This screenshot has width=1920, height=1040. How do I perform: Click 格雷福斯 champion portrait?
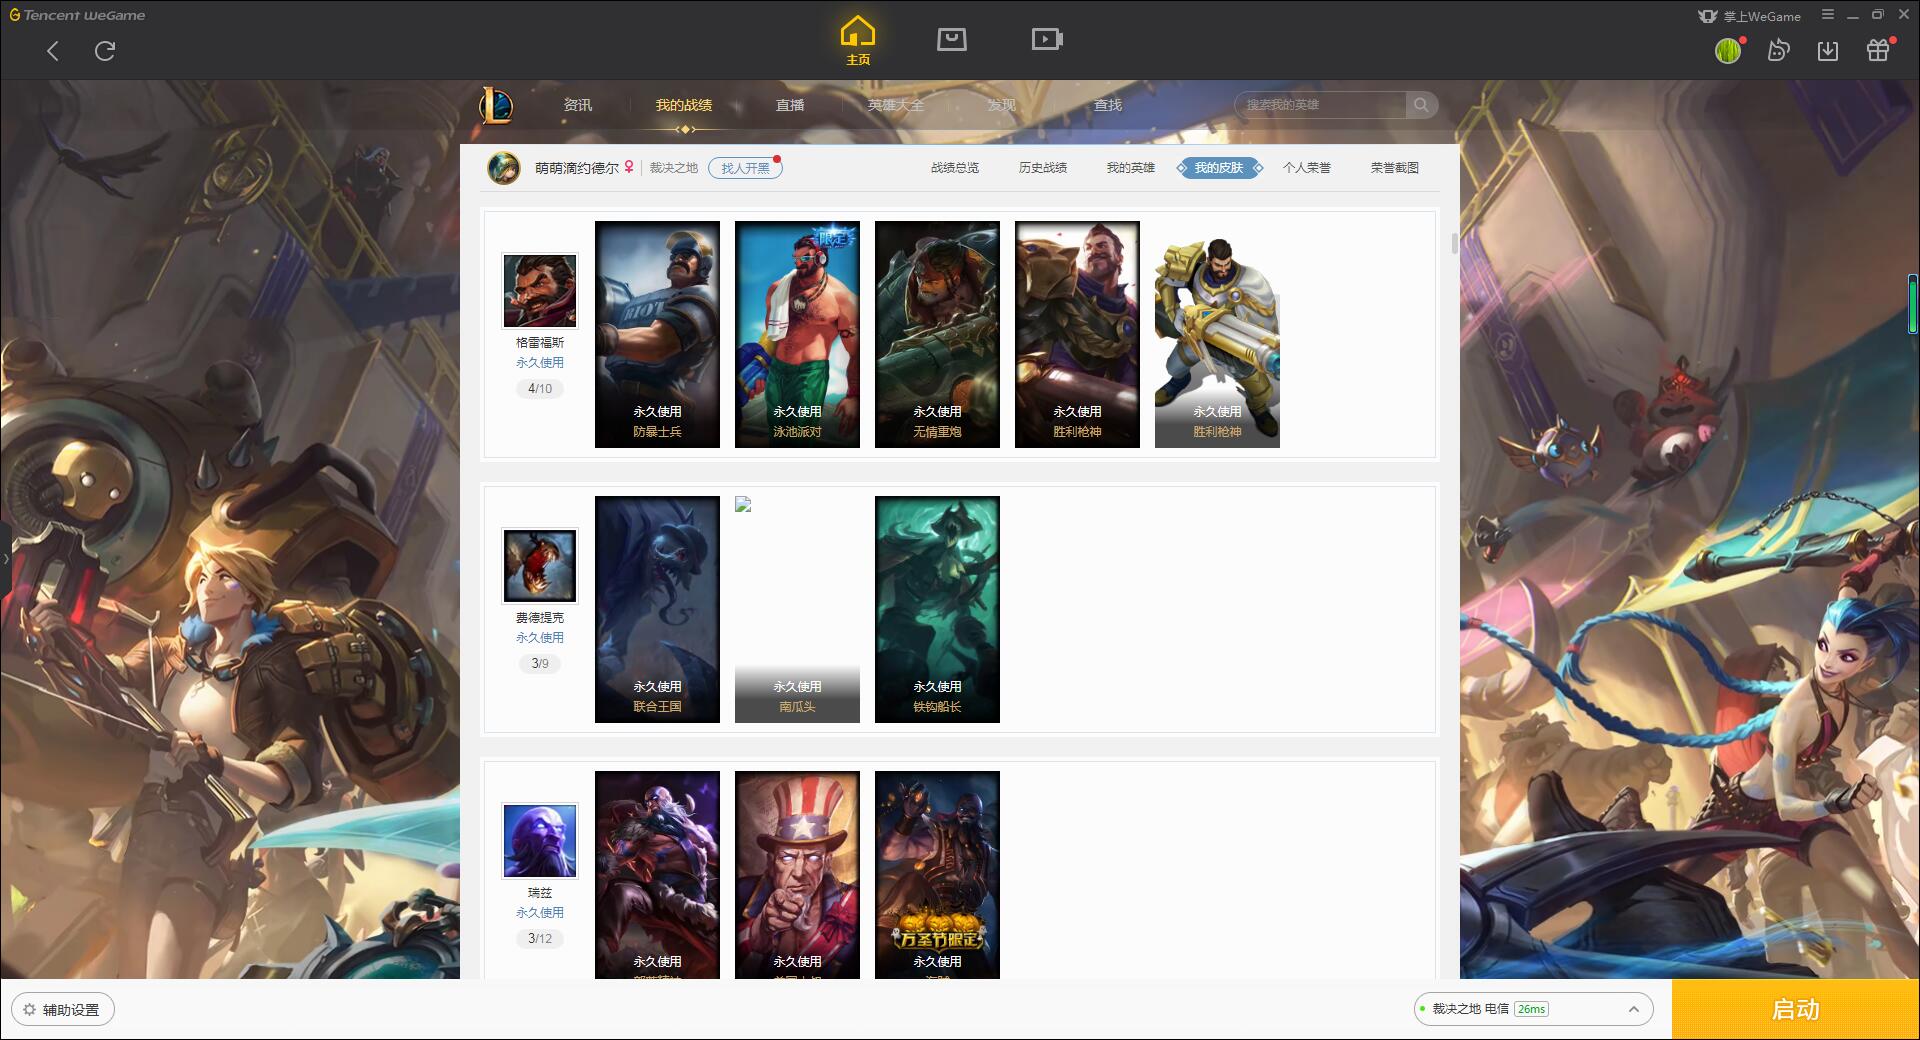(x=540, y=291)
